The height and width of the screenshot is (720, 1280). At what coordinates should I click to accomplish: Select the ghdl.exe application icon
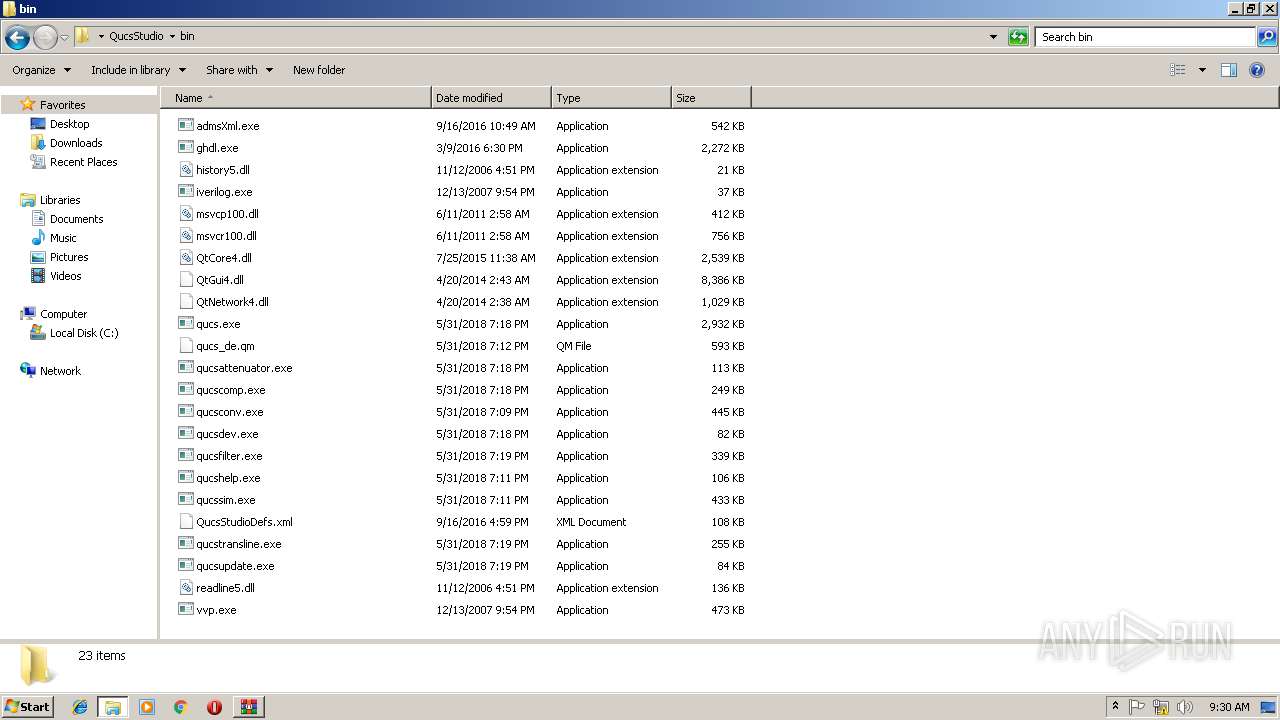[185, 148]
